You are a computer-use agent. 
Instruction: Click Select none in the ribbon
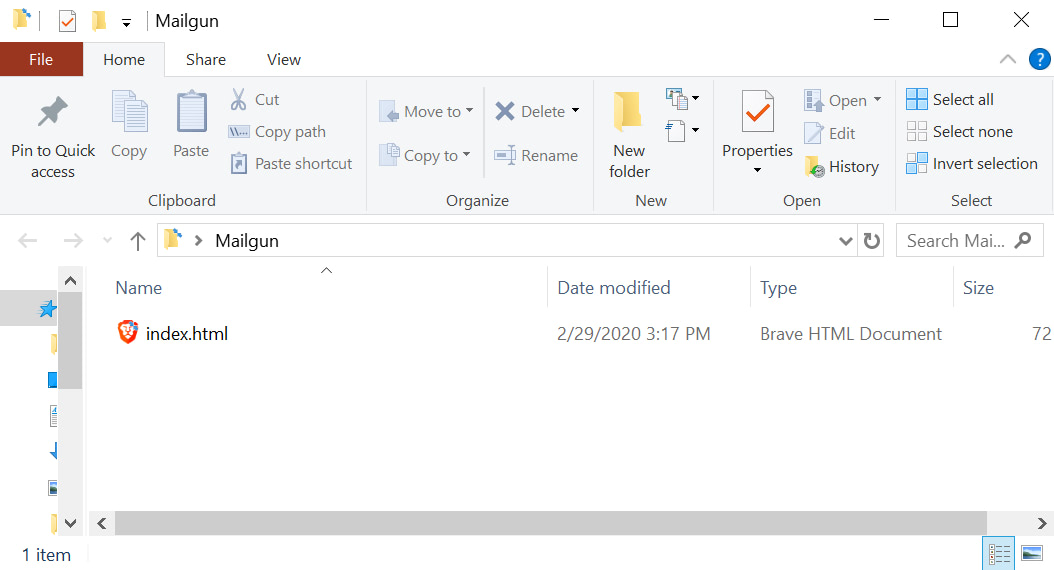960,132
